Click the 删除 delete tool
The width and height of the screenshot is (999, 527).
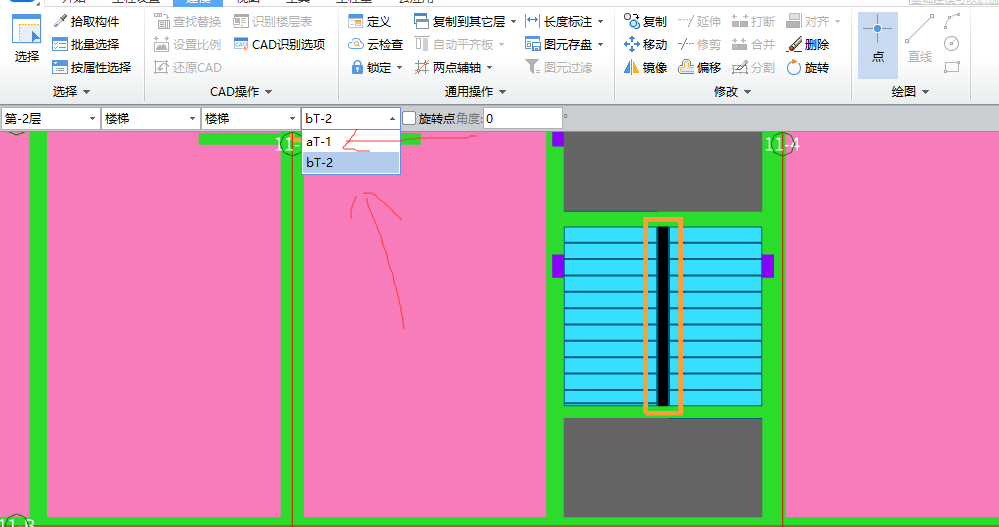coord(808,45)
